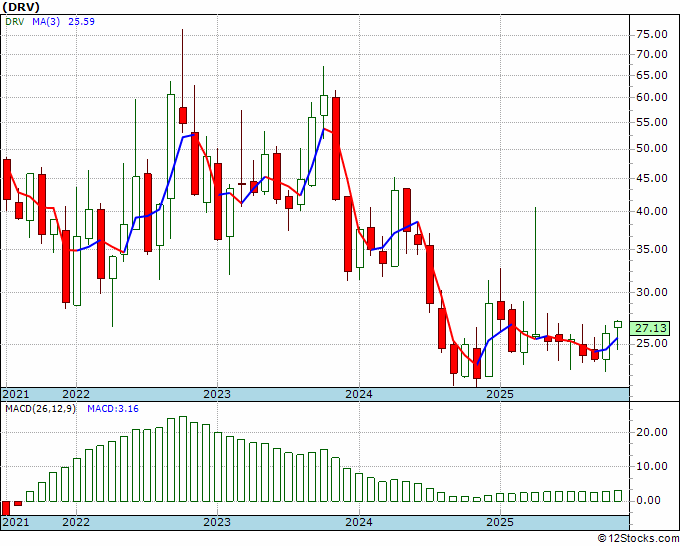This screenshot has height=546, width=680.
Task: Click the 40.00 price axis label
Action: pyautogui.click(x=652, y=211)
